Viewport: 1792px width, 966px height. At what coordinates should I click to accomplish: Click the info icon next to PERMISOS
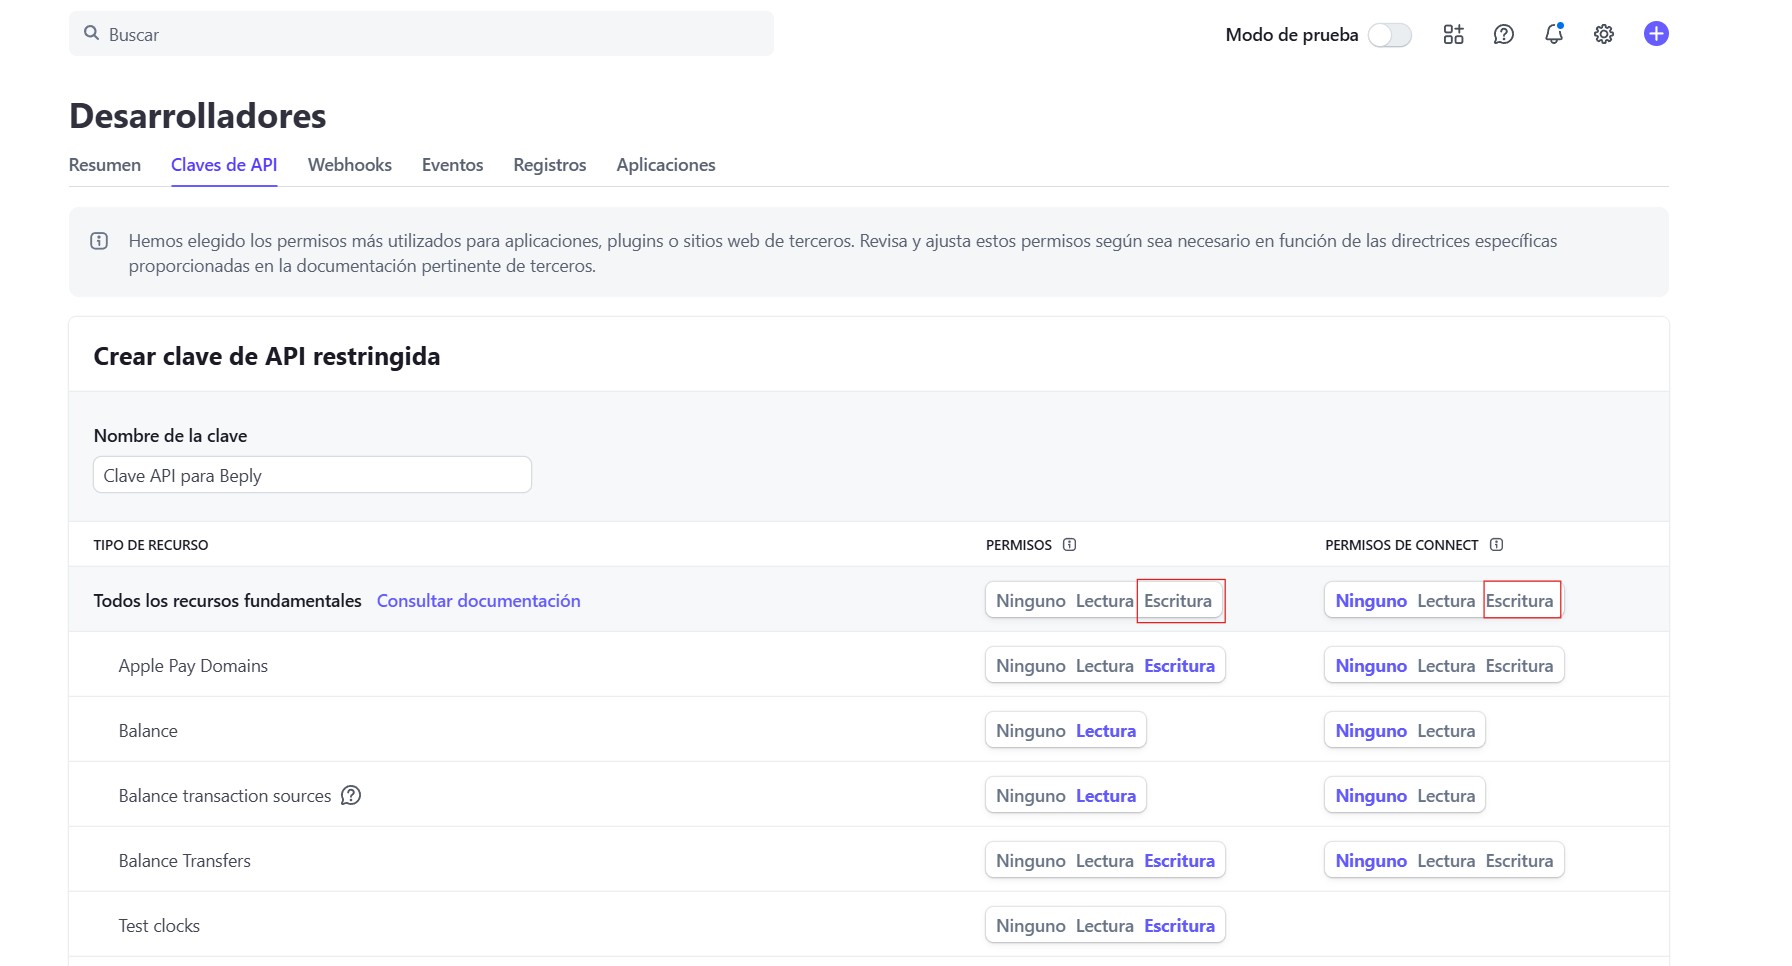[1069, 545]
